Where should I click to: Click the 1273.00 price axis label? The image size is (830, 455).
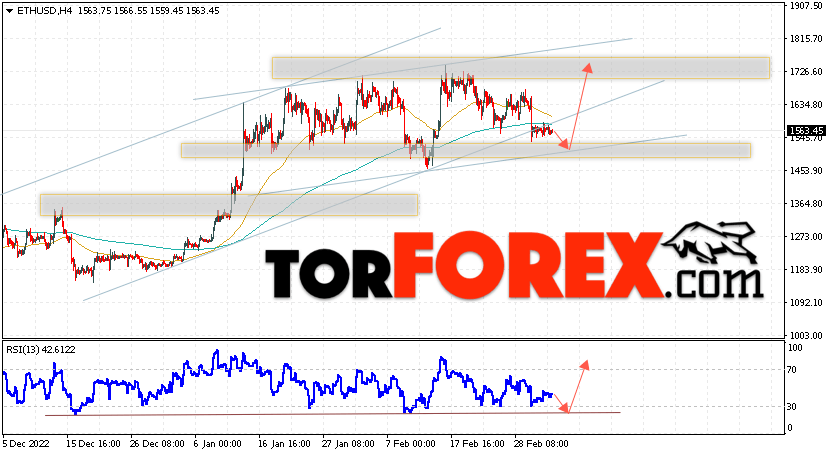click(806, 236)
